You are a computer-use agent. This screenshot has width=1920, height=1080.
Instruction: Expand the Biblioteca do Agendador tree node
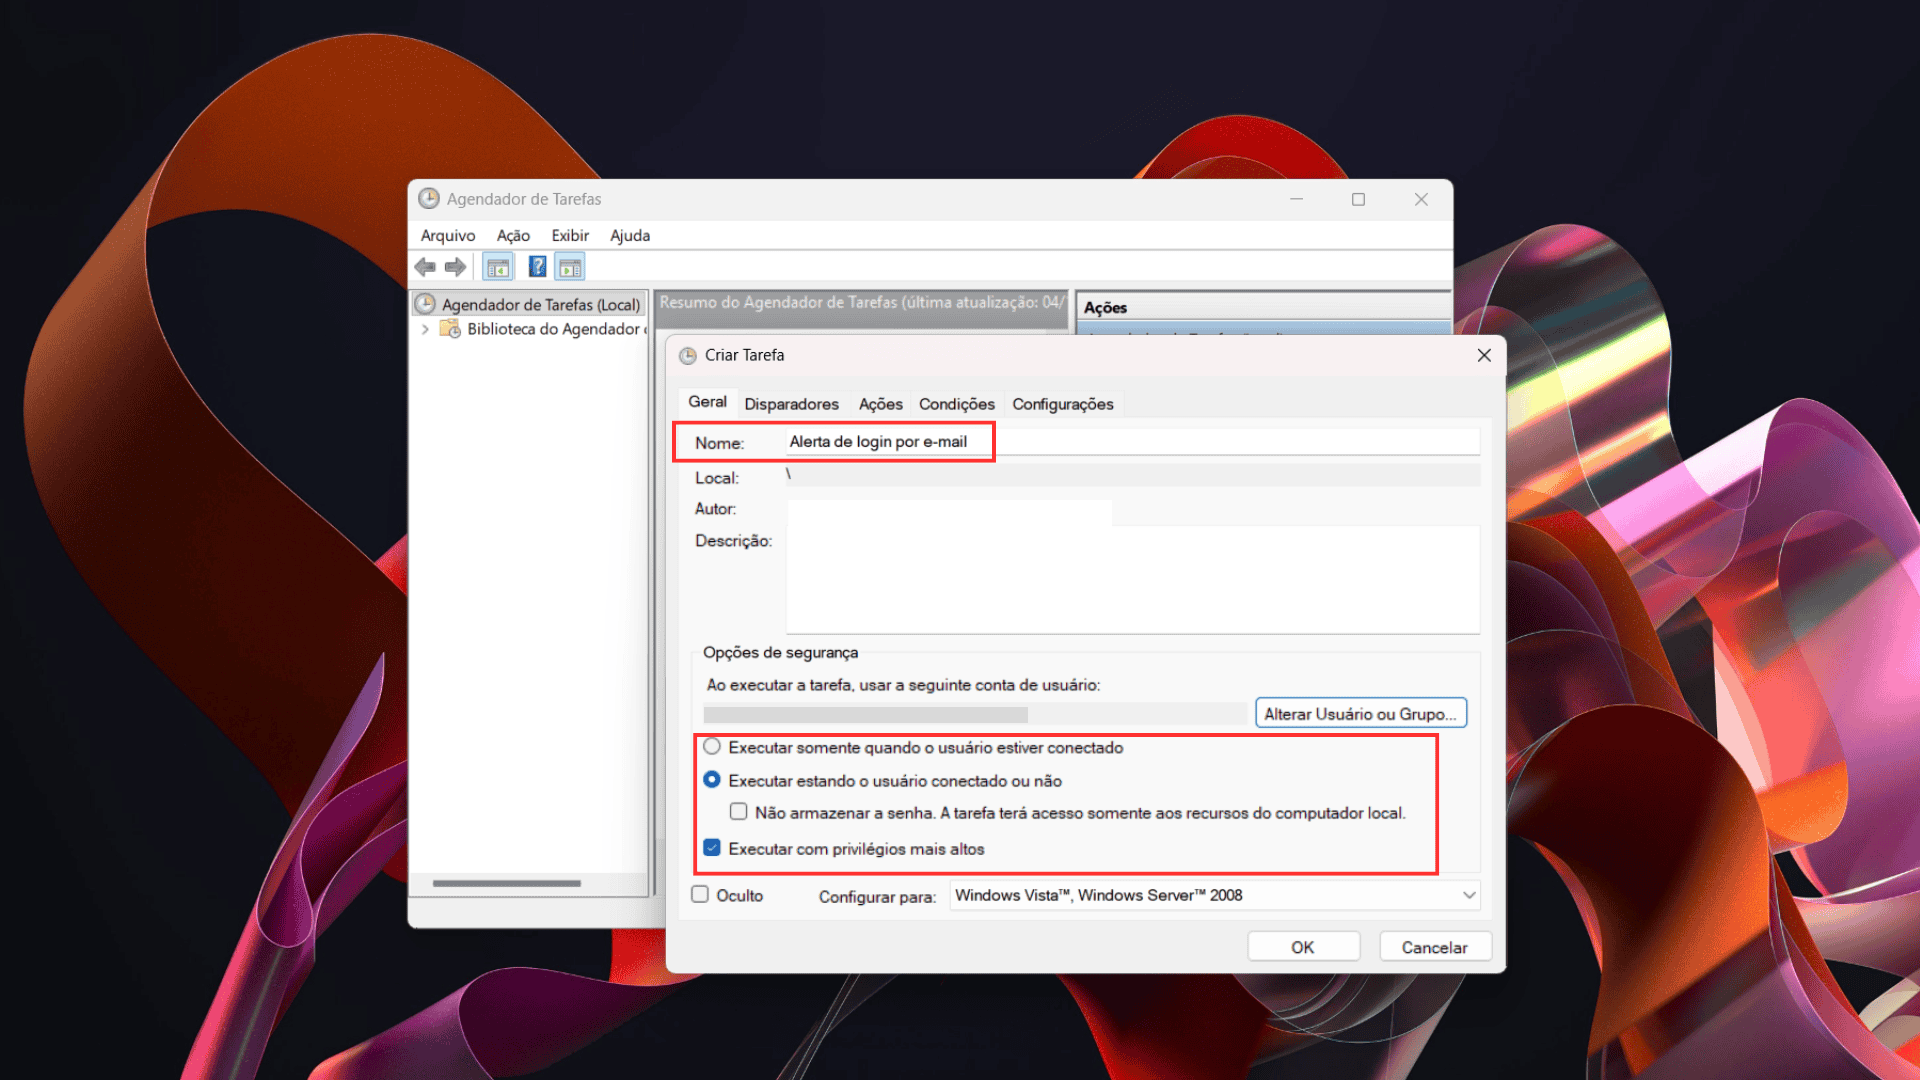coord(425,329)
